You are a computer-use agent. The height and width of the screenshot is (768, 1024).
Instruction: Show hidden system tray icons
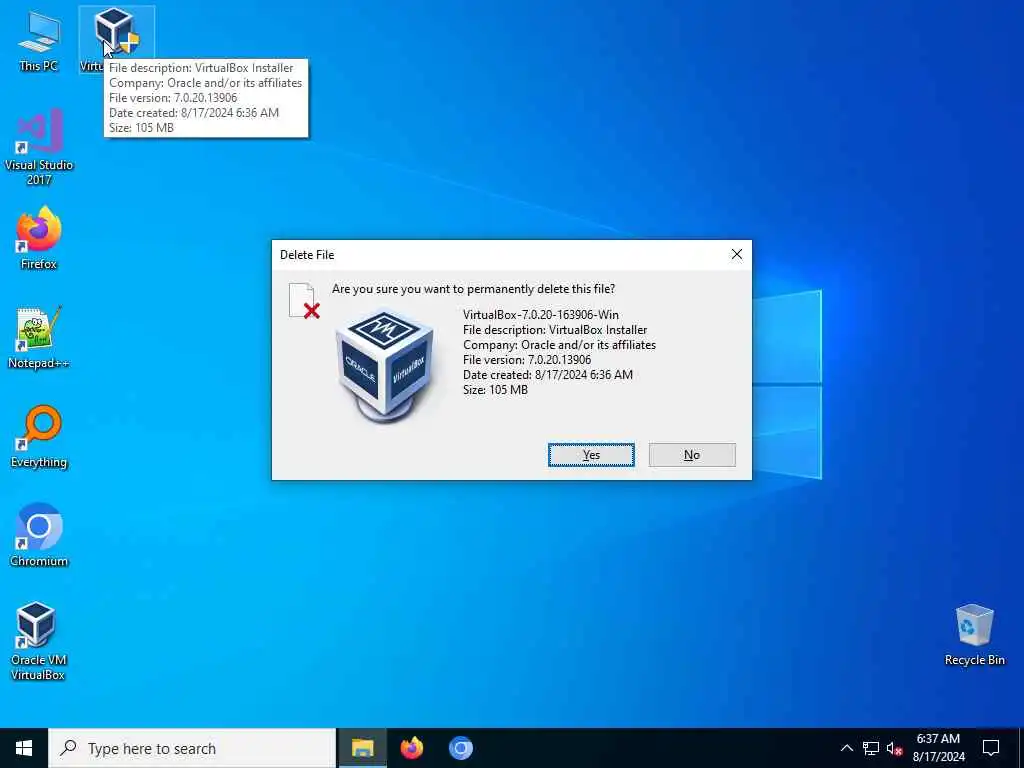pos(846,748)
